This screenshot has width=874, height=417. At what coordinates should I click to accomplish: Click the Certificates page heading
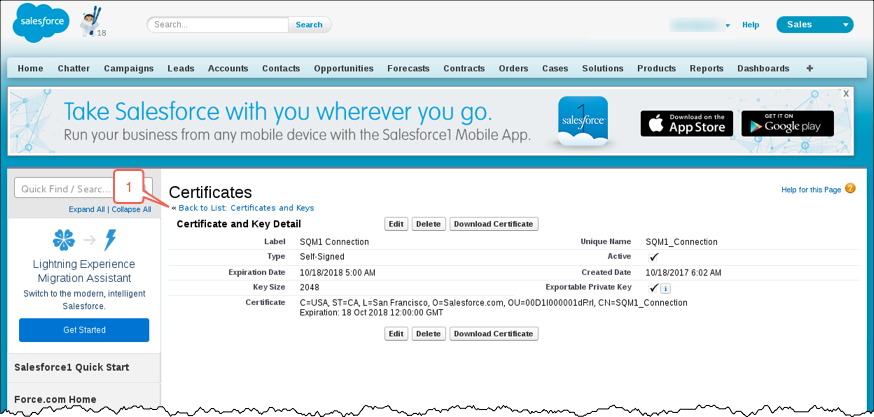coord(210,192)
